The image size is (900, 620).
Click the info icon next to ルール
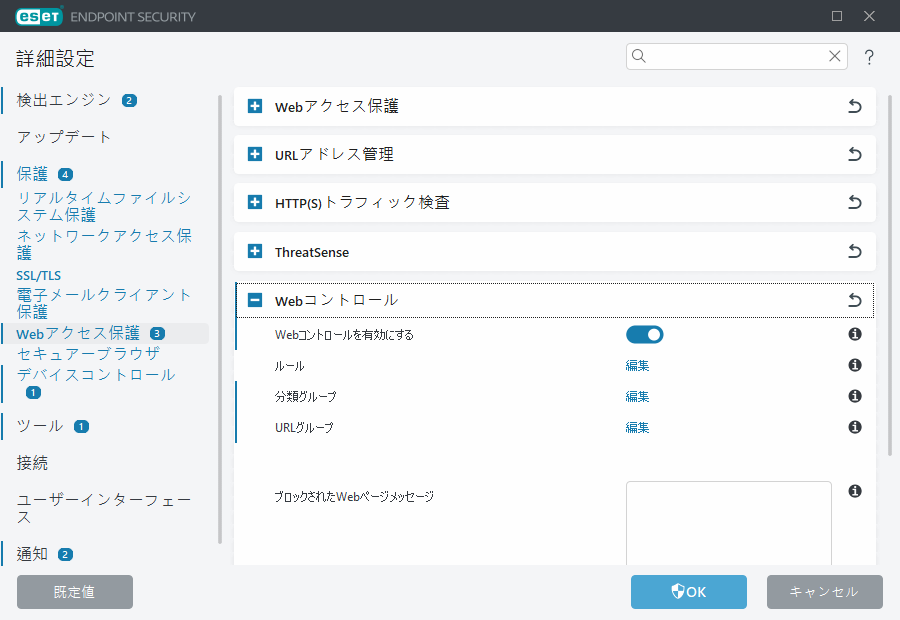[855, 365]
